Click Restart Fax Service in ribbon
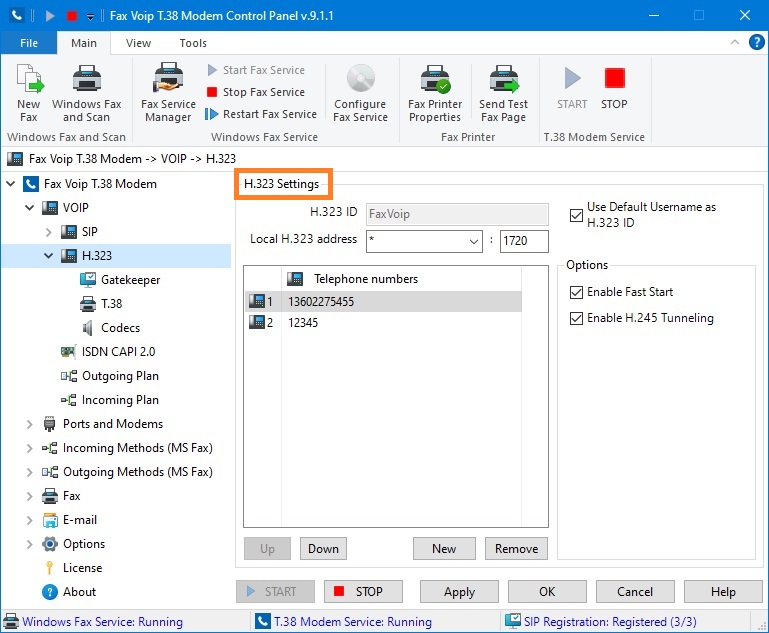 coord(261,114)
